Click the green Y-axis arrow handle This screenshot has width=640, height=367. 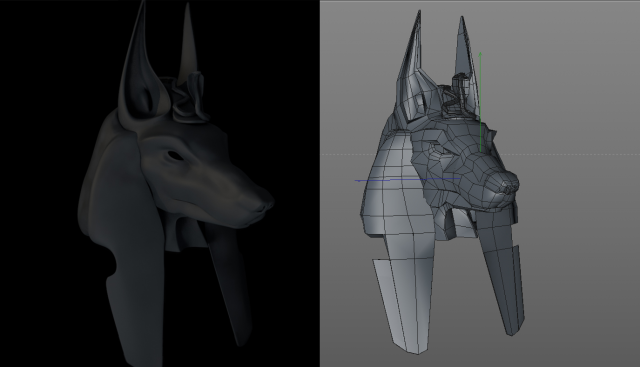(480, 54)
